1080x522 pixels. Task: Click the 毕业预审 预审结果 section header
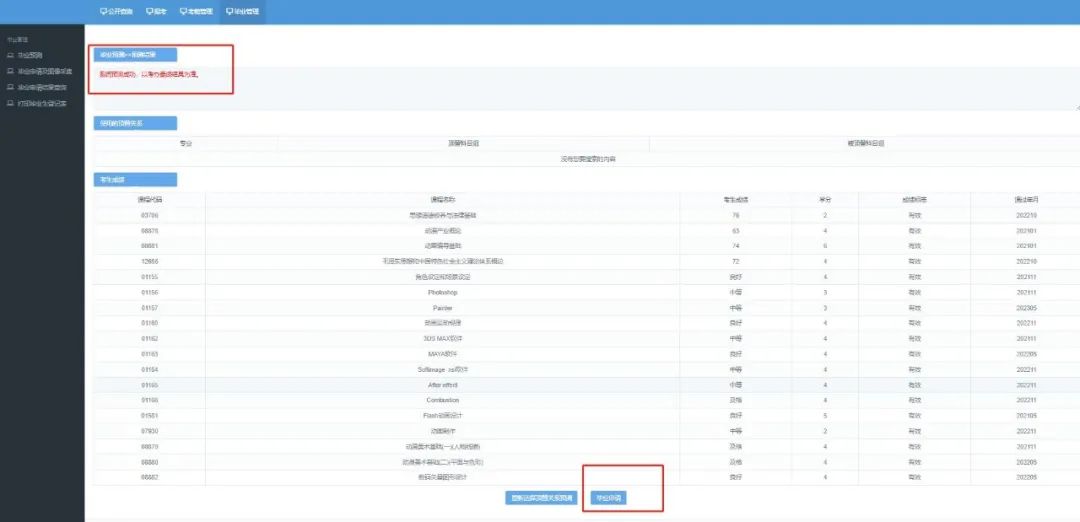[135, 54]
